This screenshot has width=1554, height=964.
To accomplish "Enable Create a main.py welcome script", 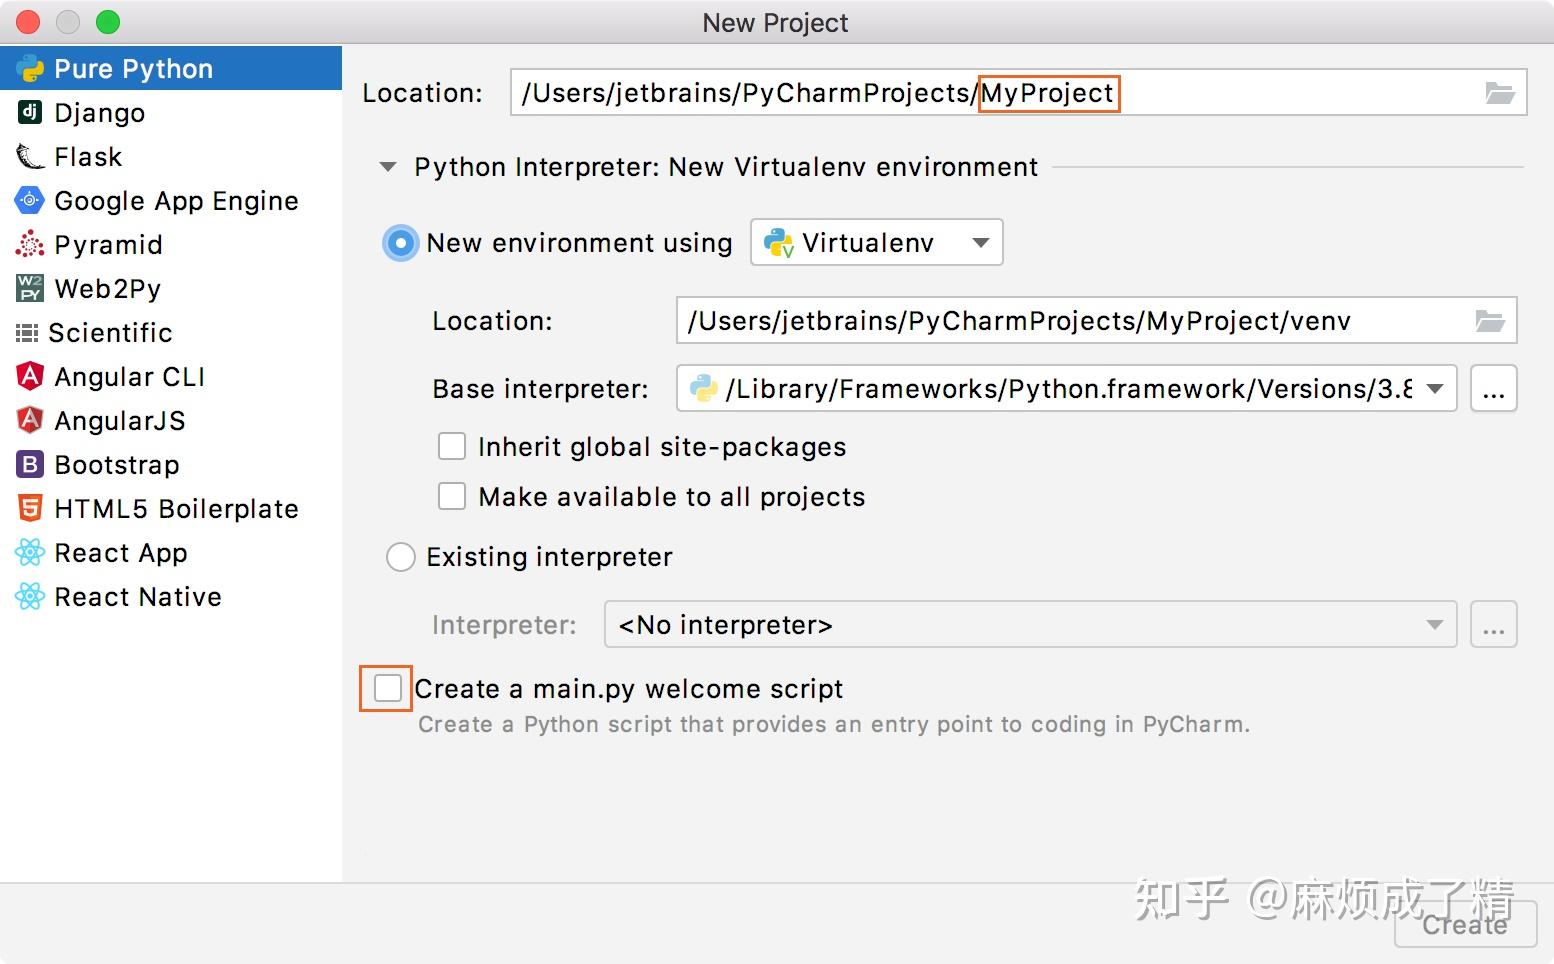I will click(385, 688).
